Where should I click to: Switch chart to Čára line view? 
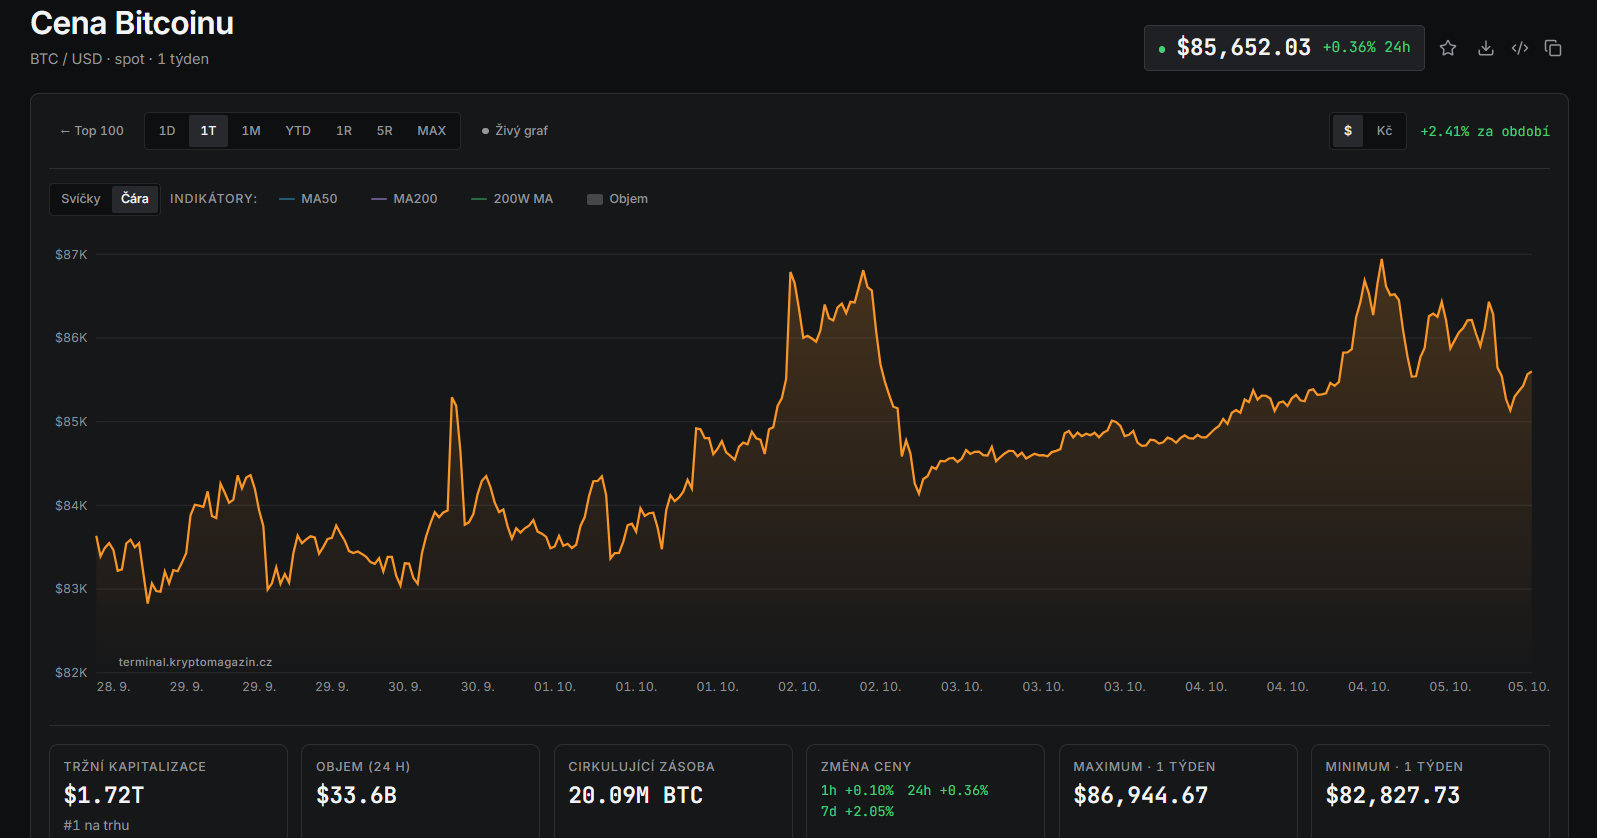tap(135, 199)
